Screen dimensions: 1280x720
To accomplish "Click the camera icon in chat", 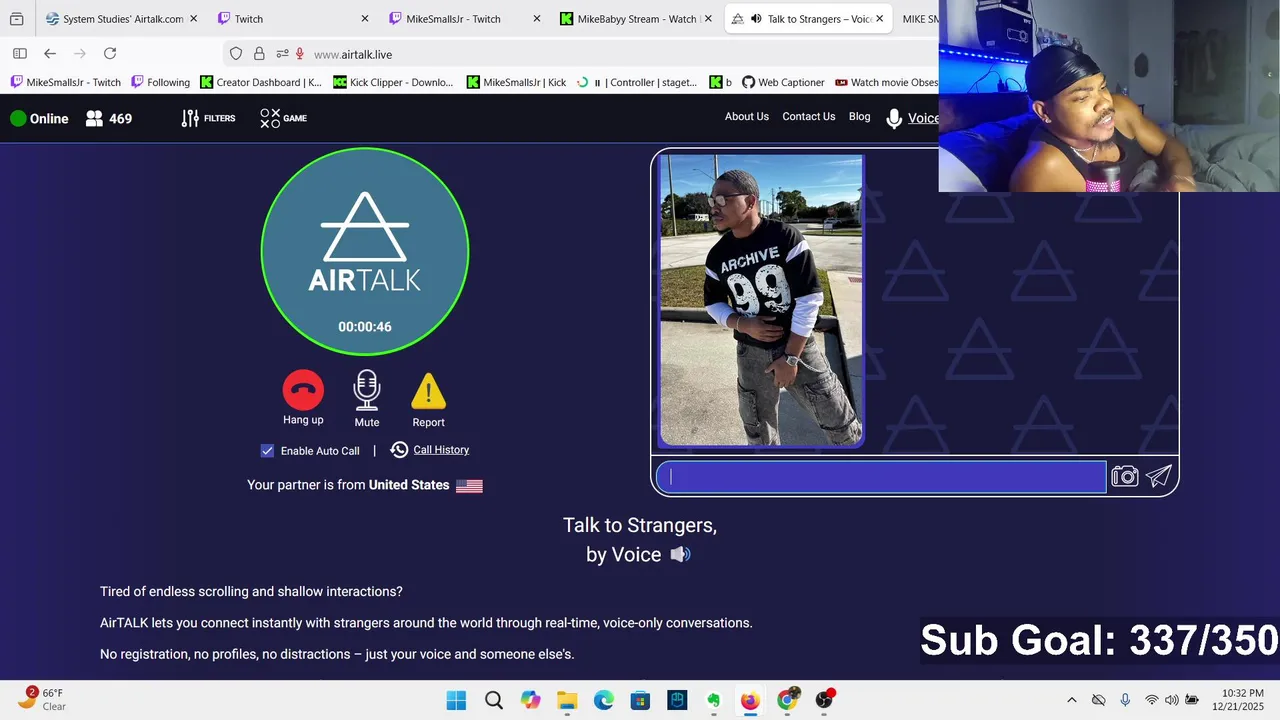I will pos(1125,477).
